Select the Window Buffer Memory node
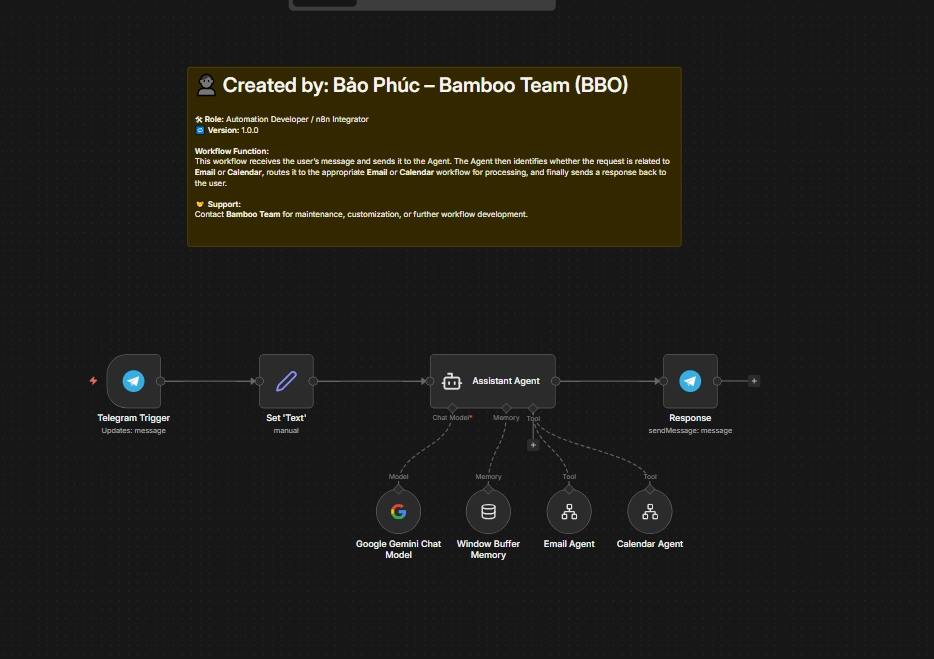The width and height of the screenshot is (934, 659). [488, 512]
